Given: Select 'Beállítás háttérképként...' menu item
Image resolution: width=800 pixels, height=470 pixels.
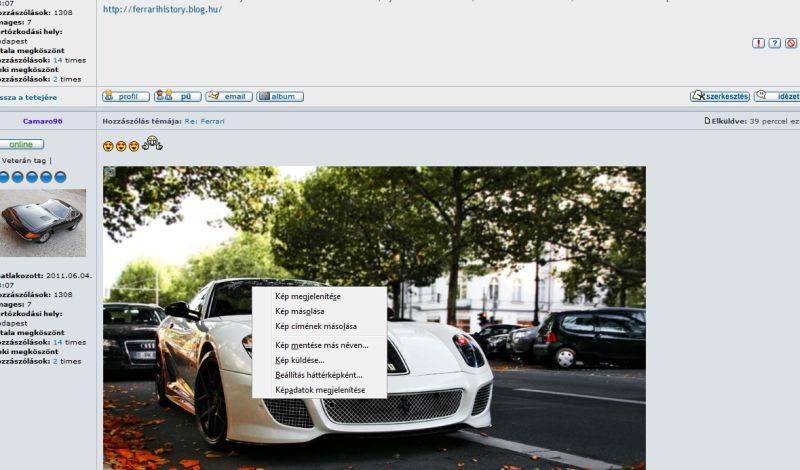Looking at the screenshot, I should 319,375.
